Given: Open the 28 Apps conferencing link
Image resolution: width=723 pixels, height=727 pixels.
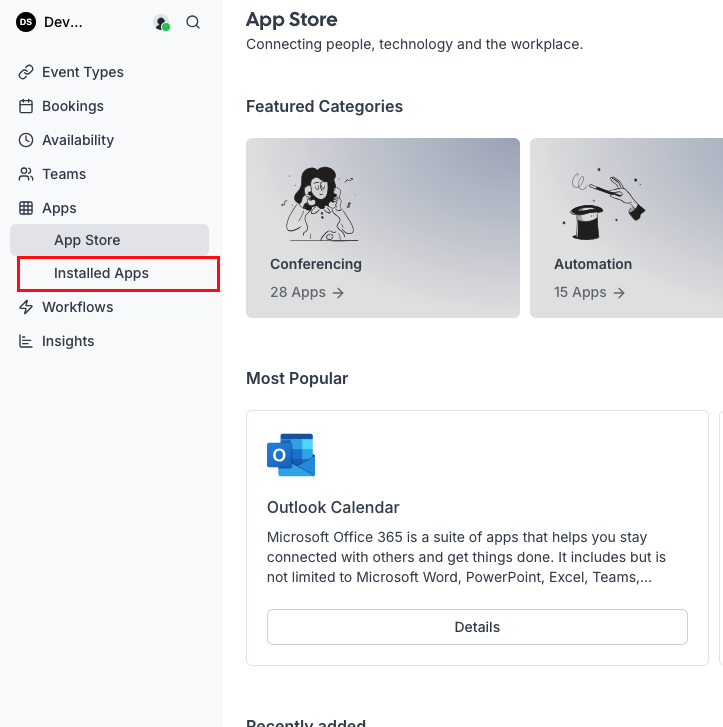Looking at the screenshot, I should click(307, 292).
